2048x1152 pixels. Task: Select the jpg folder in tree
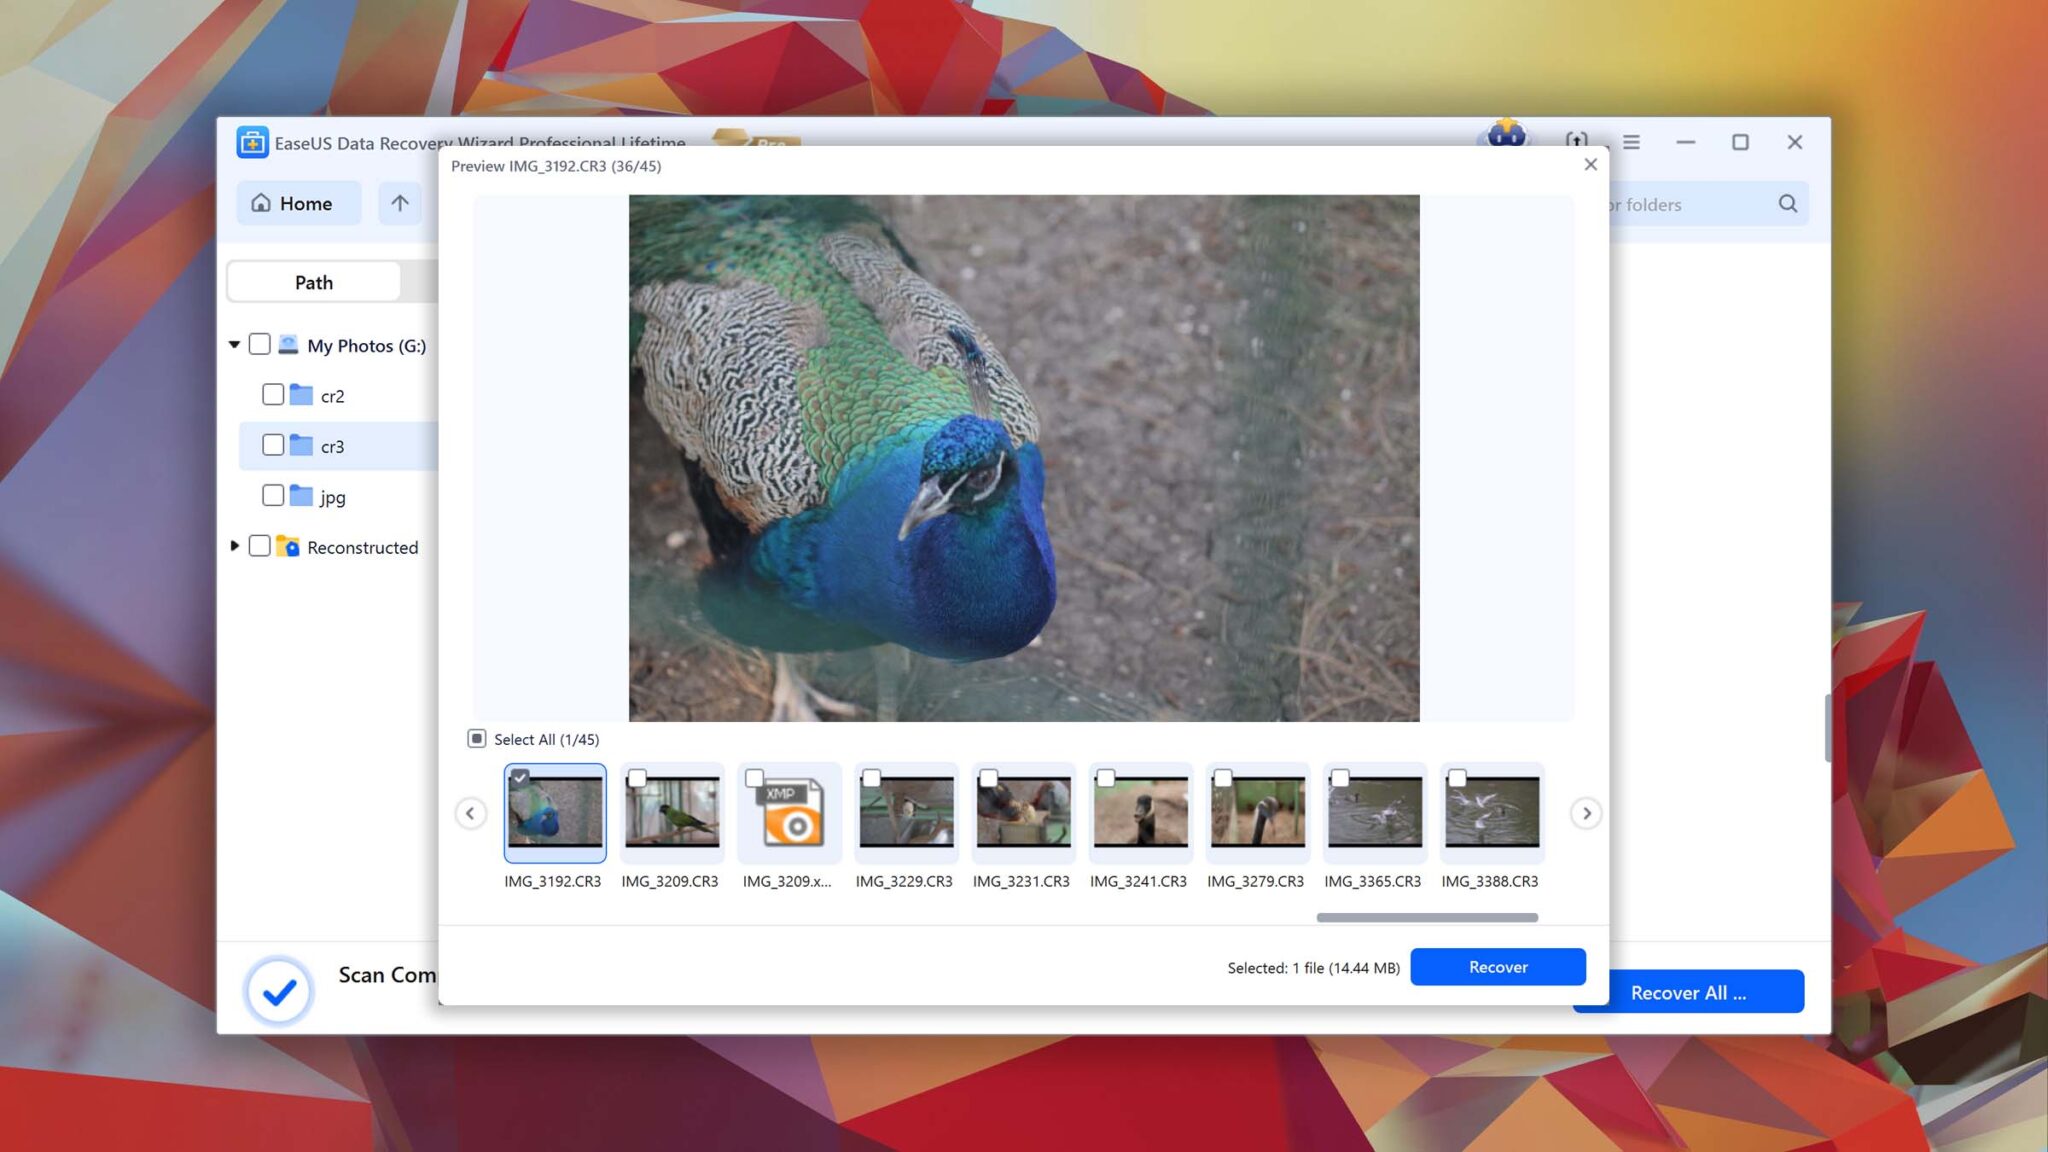(x=332, y=497)
